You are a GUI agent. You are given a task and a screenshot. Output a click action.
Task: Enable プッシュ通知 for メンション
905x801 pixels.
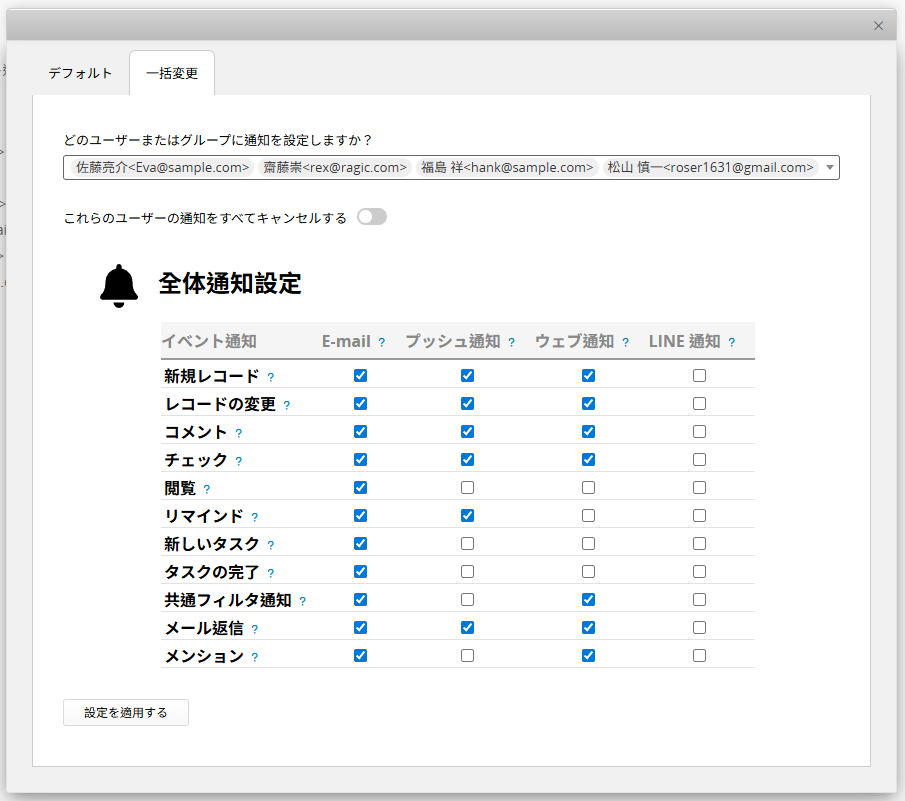[468, 656]
